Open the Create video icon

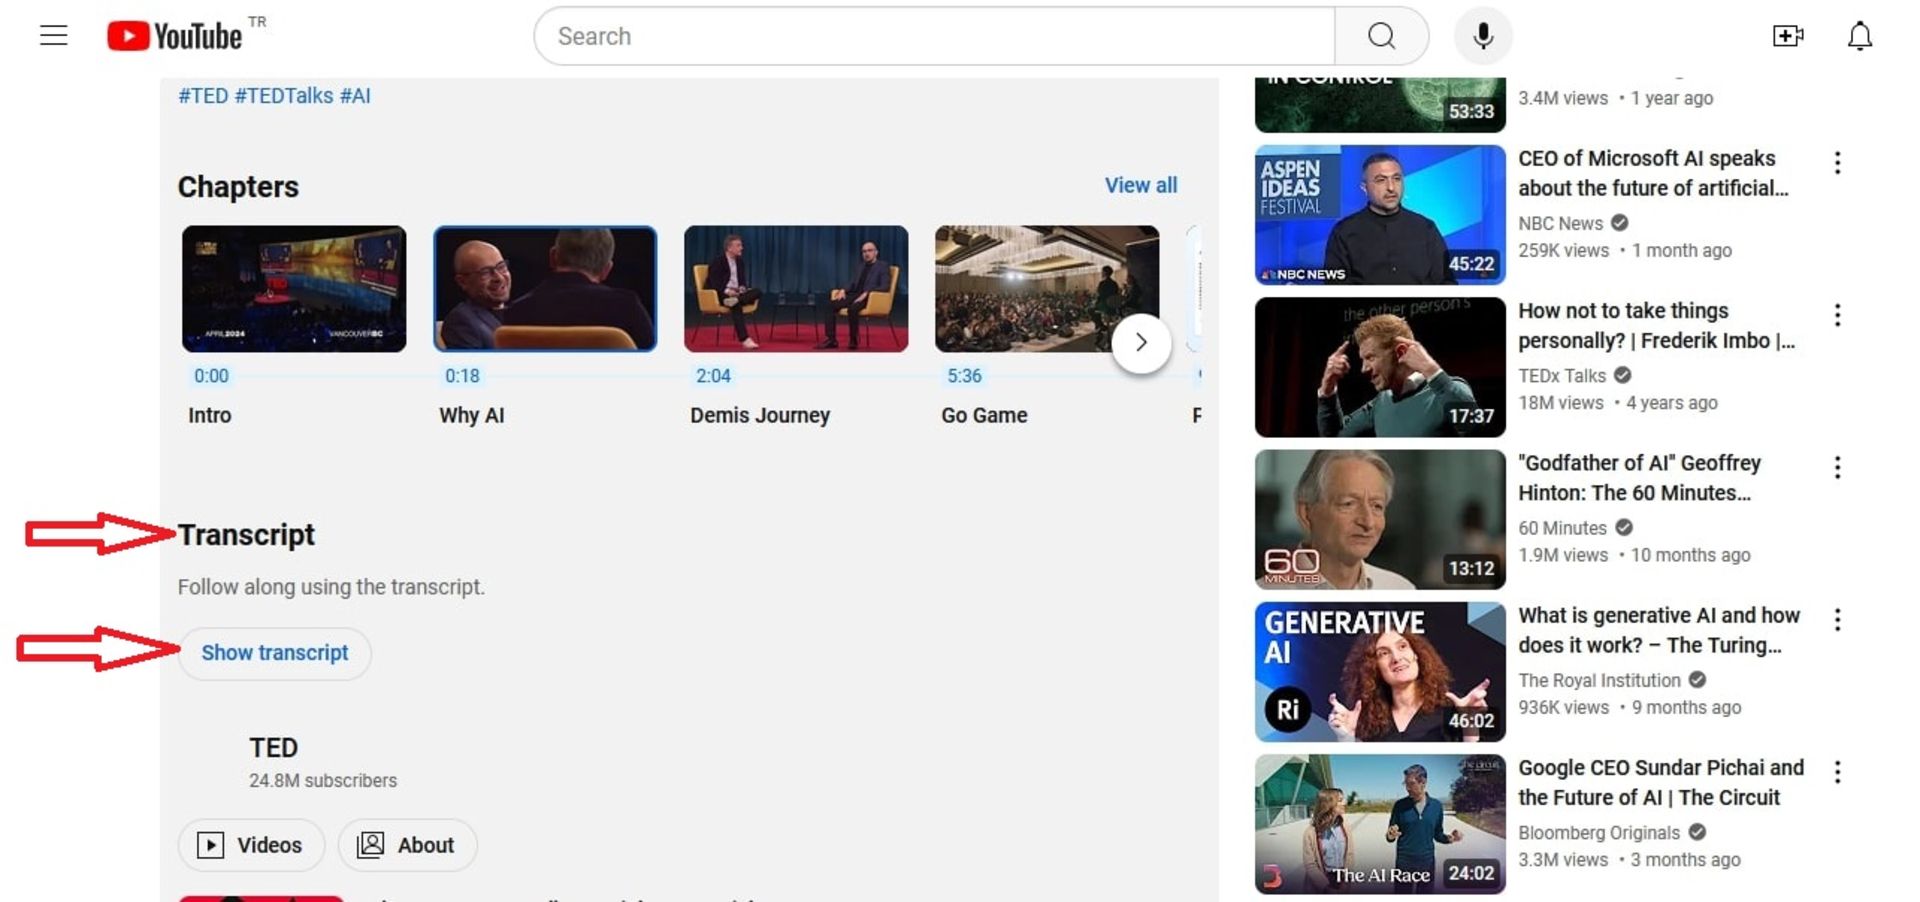1788,36
